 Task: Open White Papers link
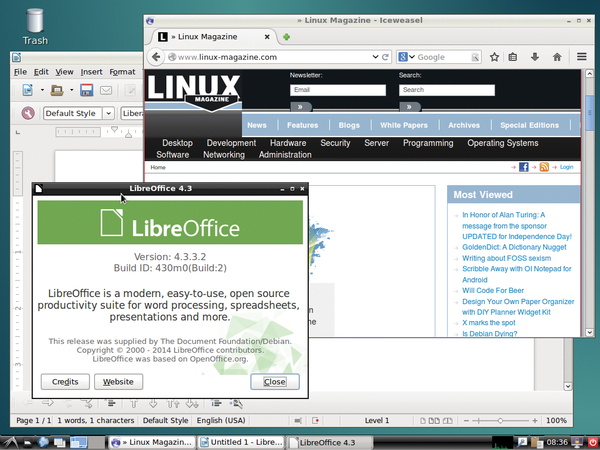(404, 125)
